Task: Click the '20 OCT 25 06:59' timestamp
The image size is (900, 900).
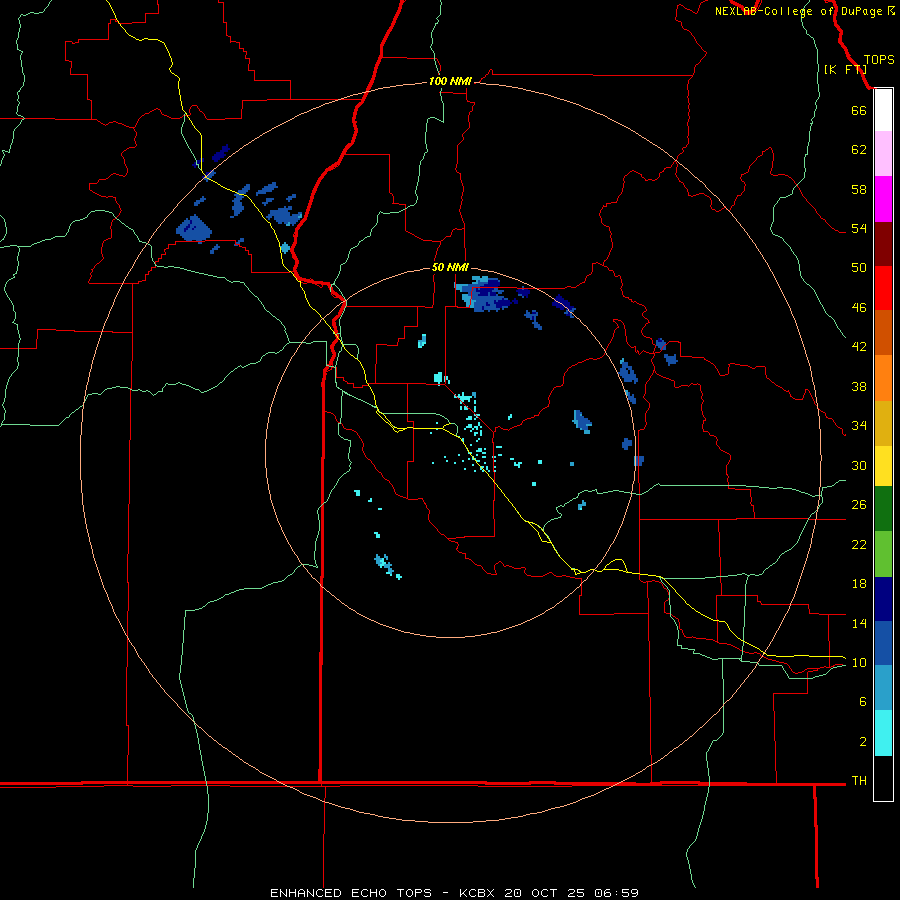Action: point(571,893)
